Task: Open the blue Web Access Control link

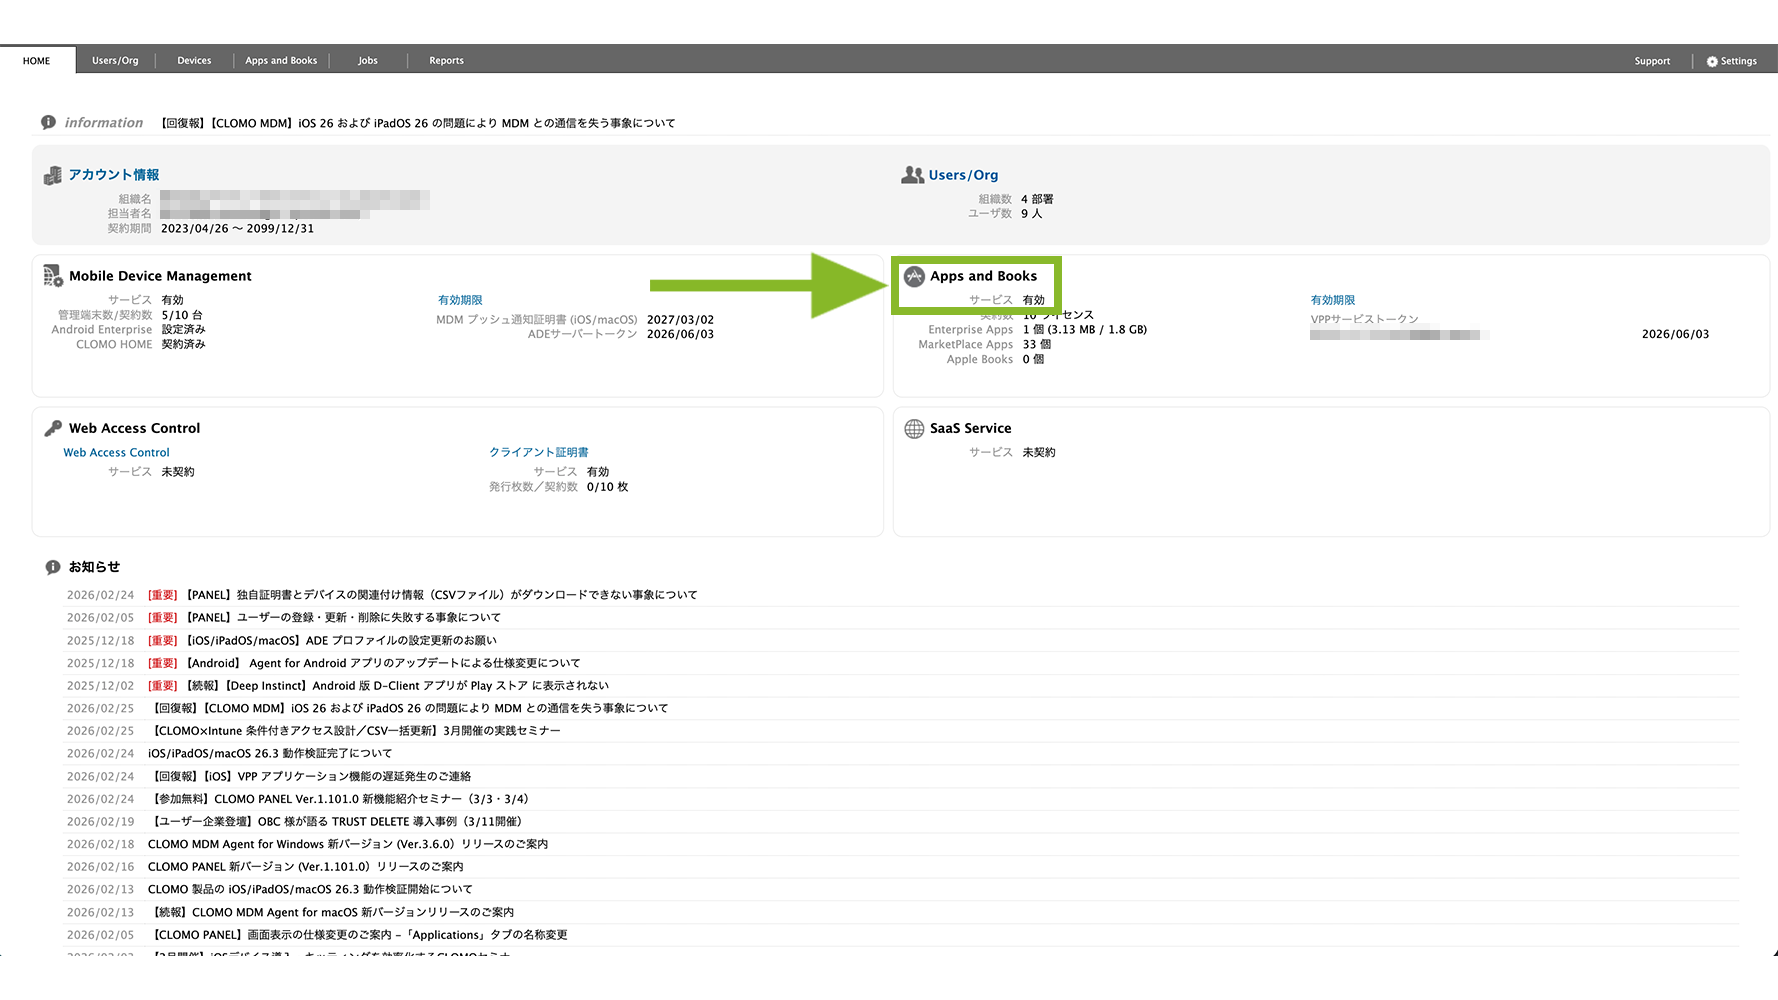Action: tap(116, 452)
